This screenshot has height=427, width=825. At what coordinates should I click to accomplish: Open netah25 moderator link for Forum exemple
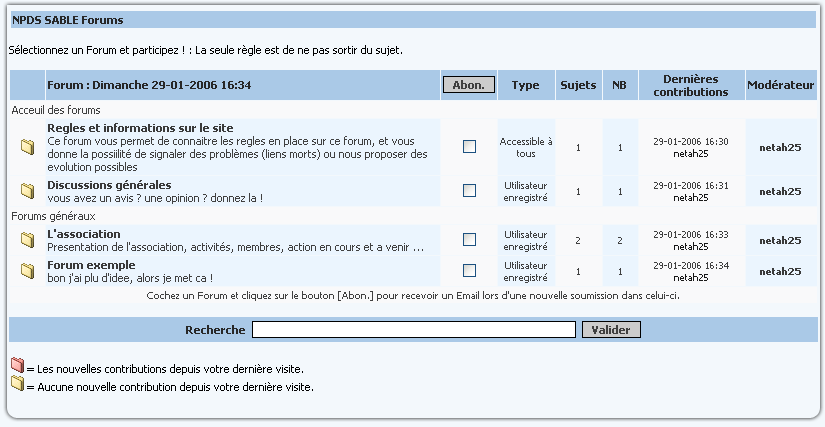point(780,271)
